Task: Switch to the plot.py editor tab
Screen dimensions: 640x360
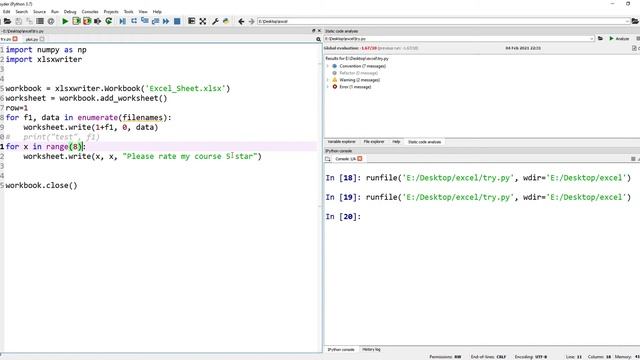Action: (32, 39)
